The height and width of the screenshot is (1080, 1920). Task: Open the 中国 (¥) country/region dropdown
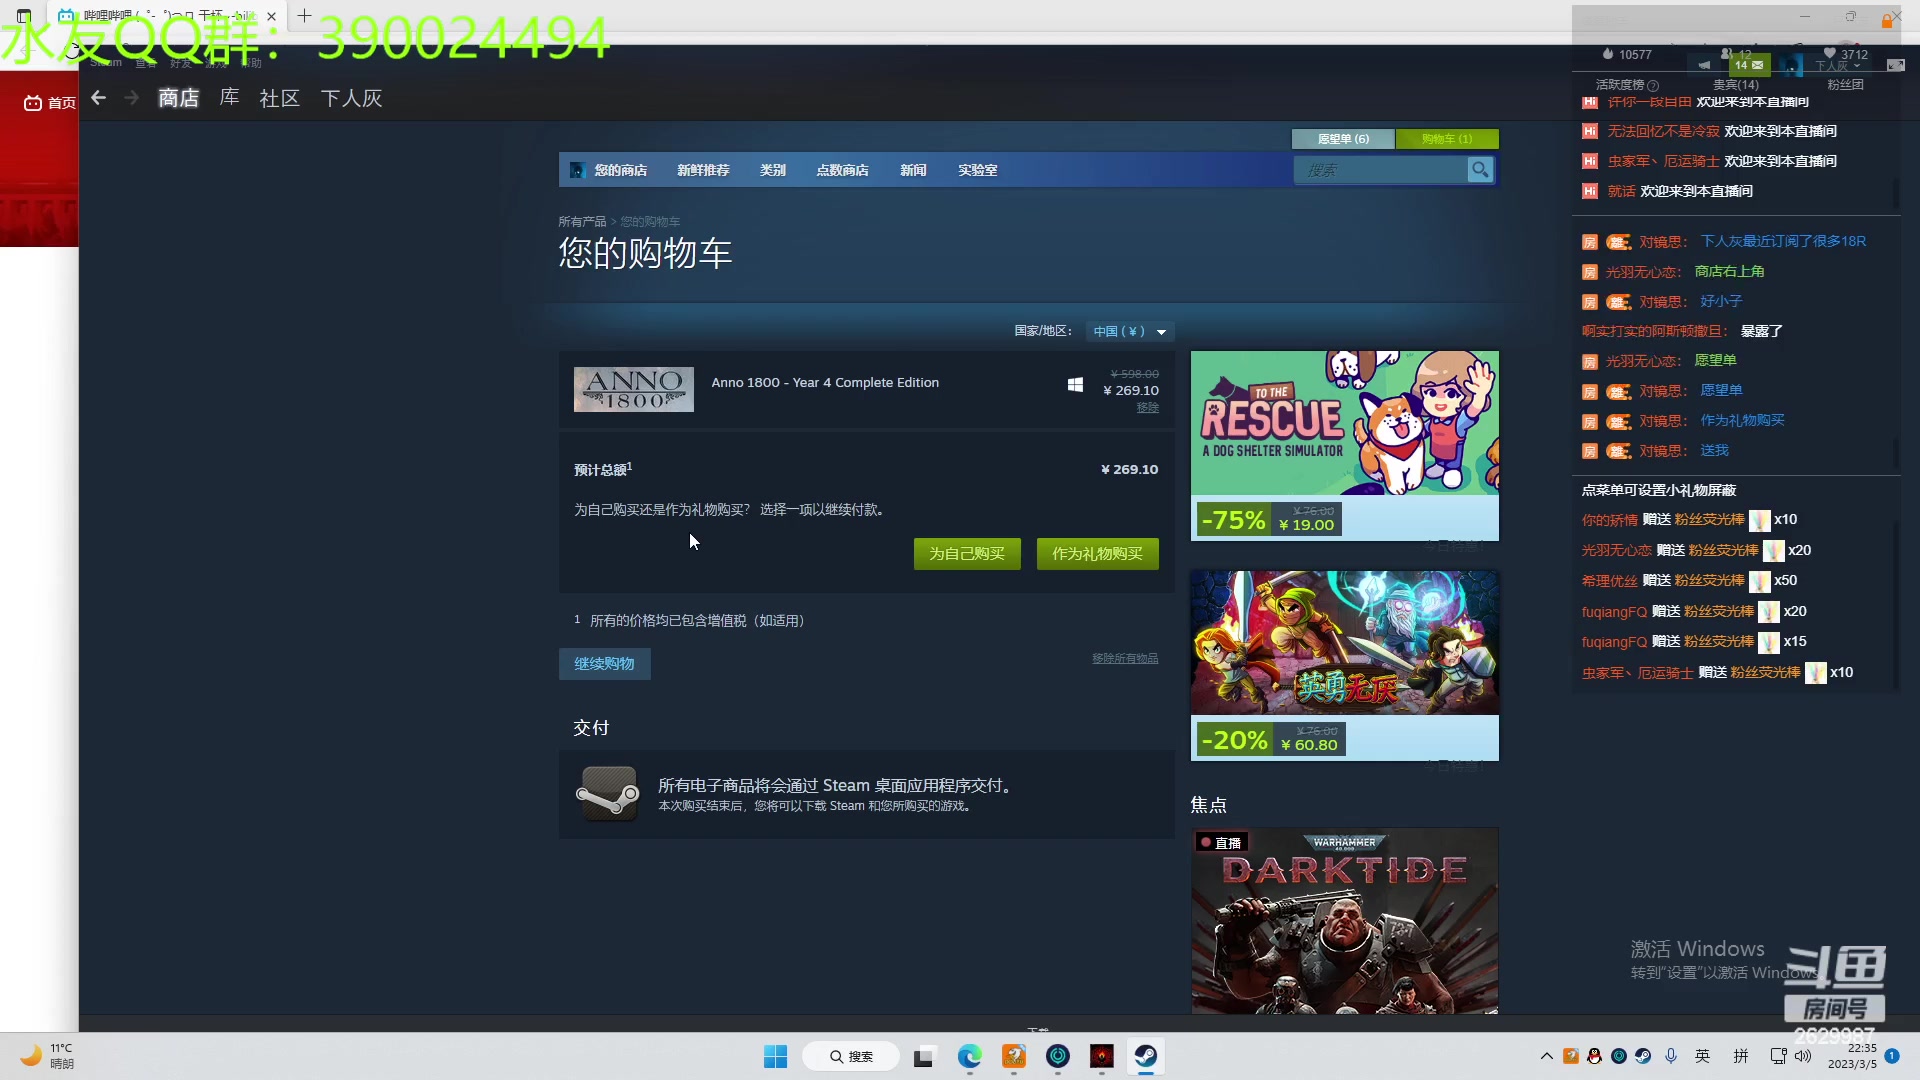pos(1129,331)
